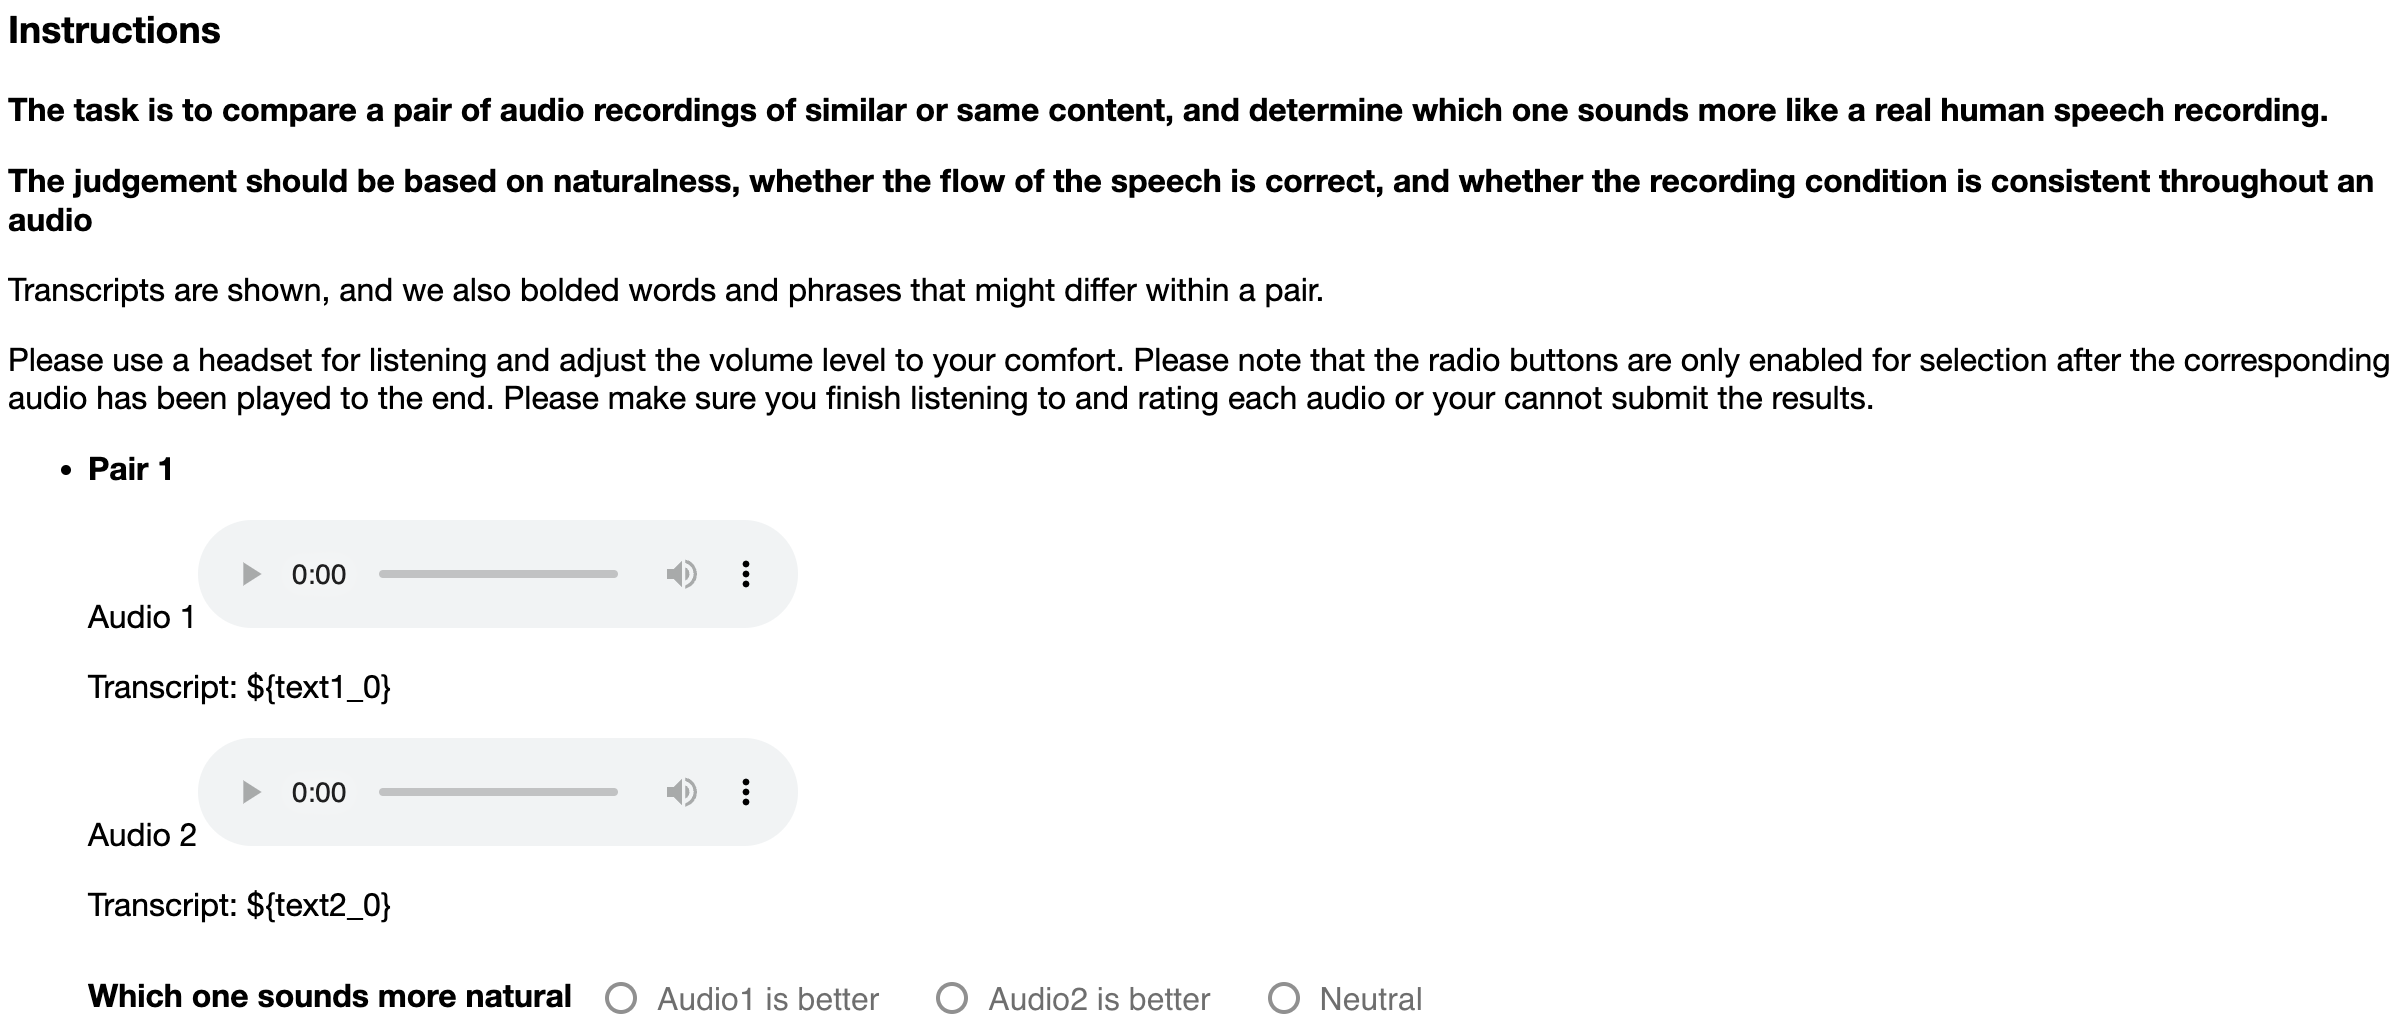This screenshot has height=1026, width=2400.
Task: Mute the Audio 1 volume icon
Action: (681, 574)
